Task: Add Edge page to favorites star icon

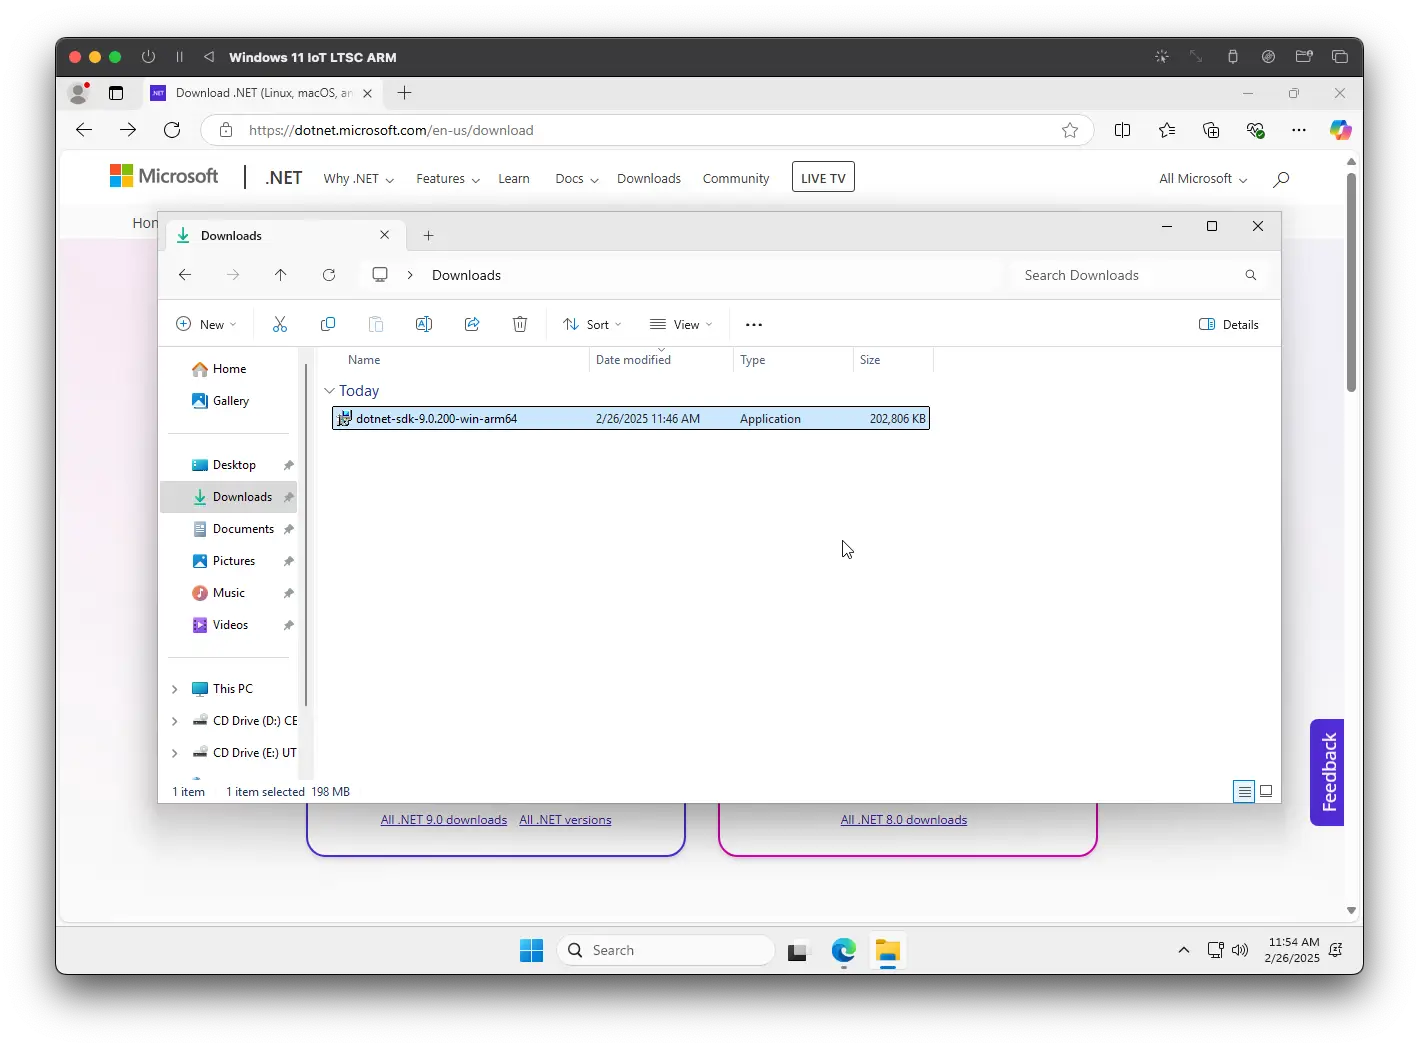Action: click(x=1069, y=130)
